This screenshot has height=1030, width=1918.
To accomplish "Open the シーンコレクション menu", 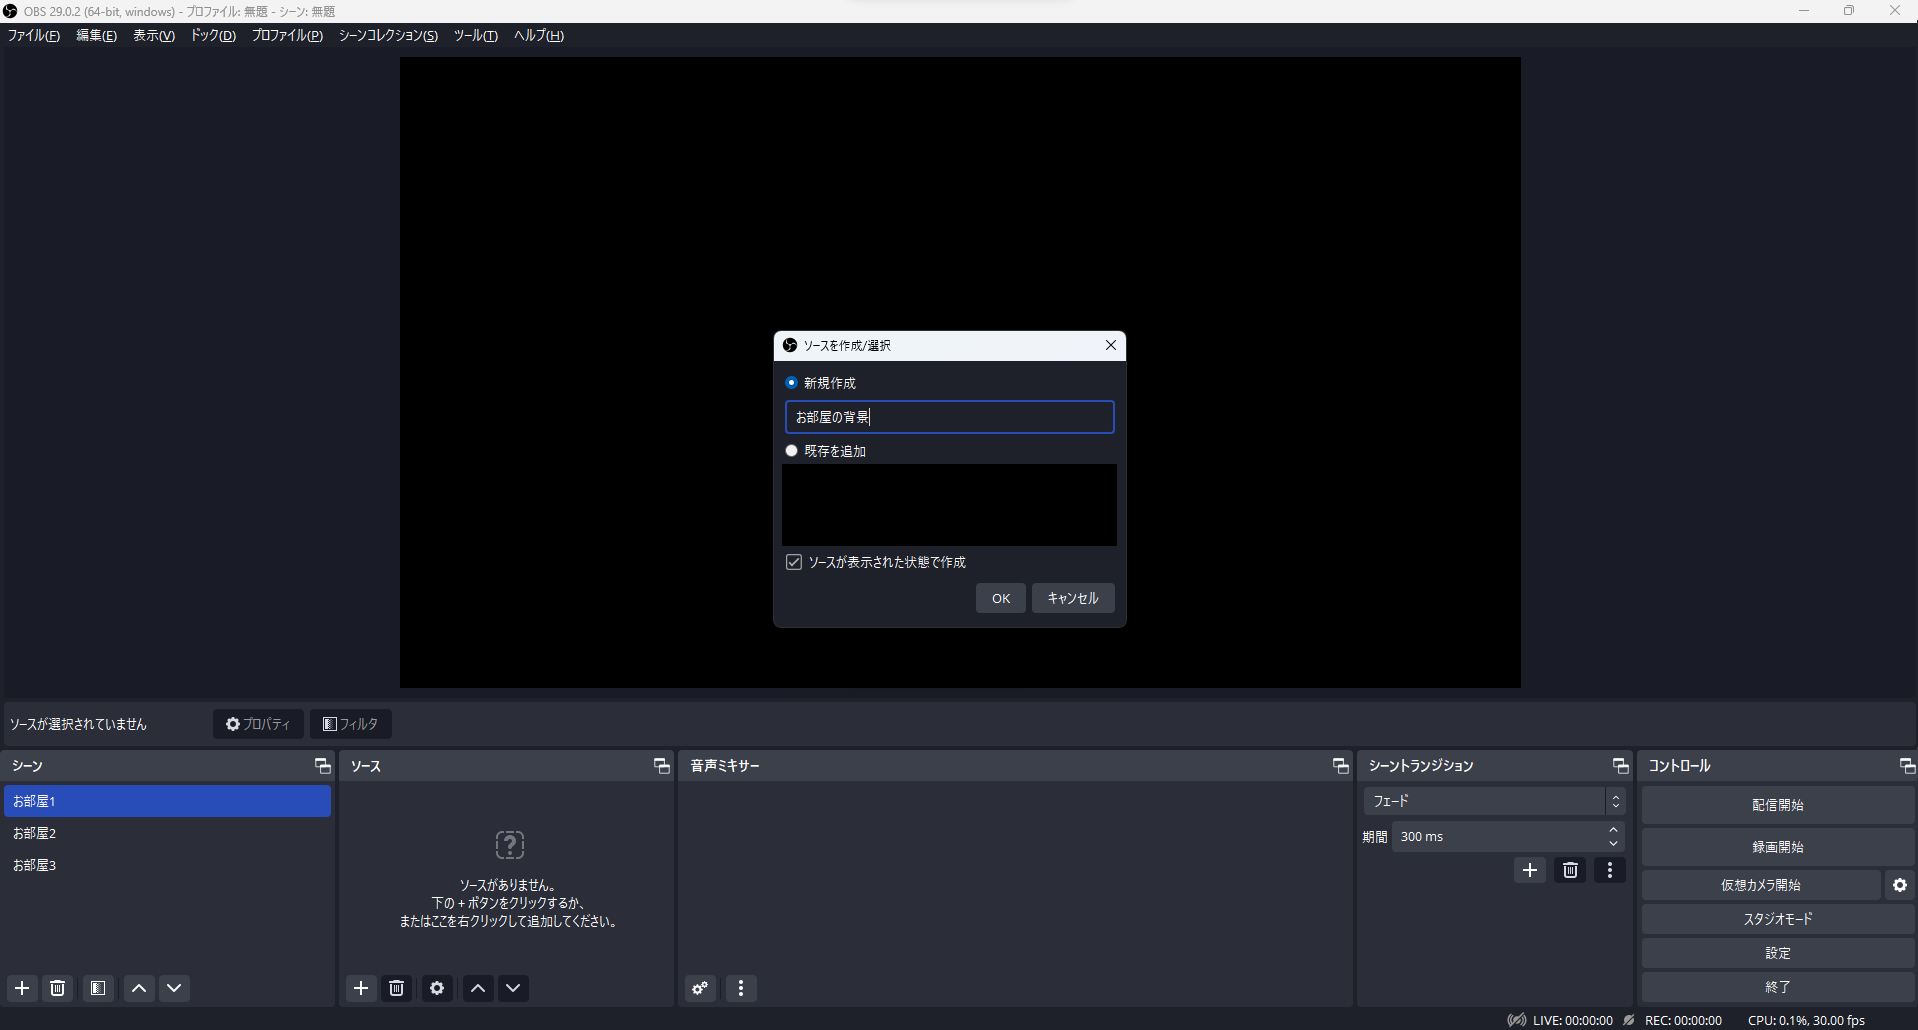I will [388, 35].
